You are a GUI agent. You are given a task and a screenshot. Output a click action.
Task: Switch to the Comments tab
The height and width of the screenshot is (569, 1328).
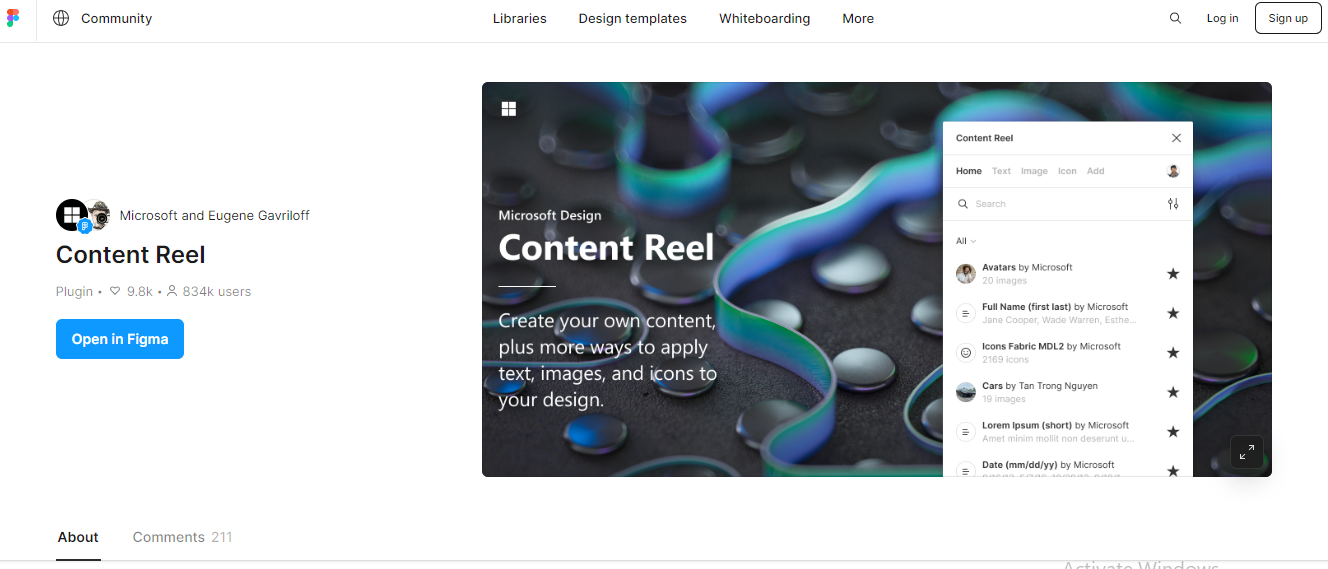tap(183, 537)
